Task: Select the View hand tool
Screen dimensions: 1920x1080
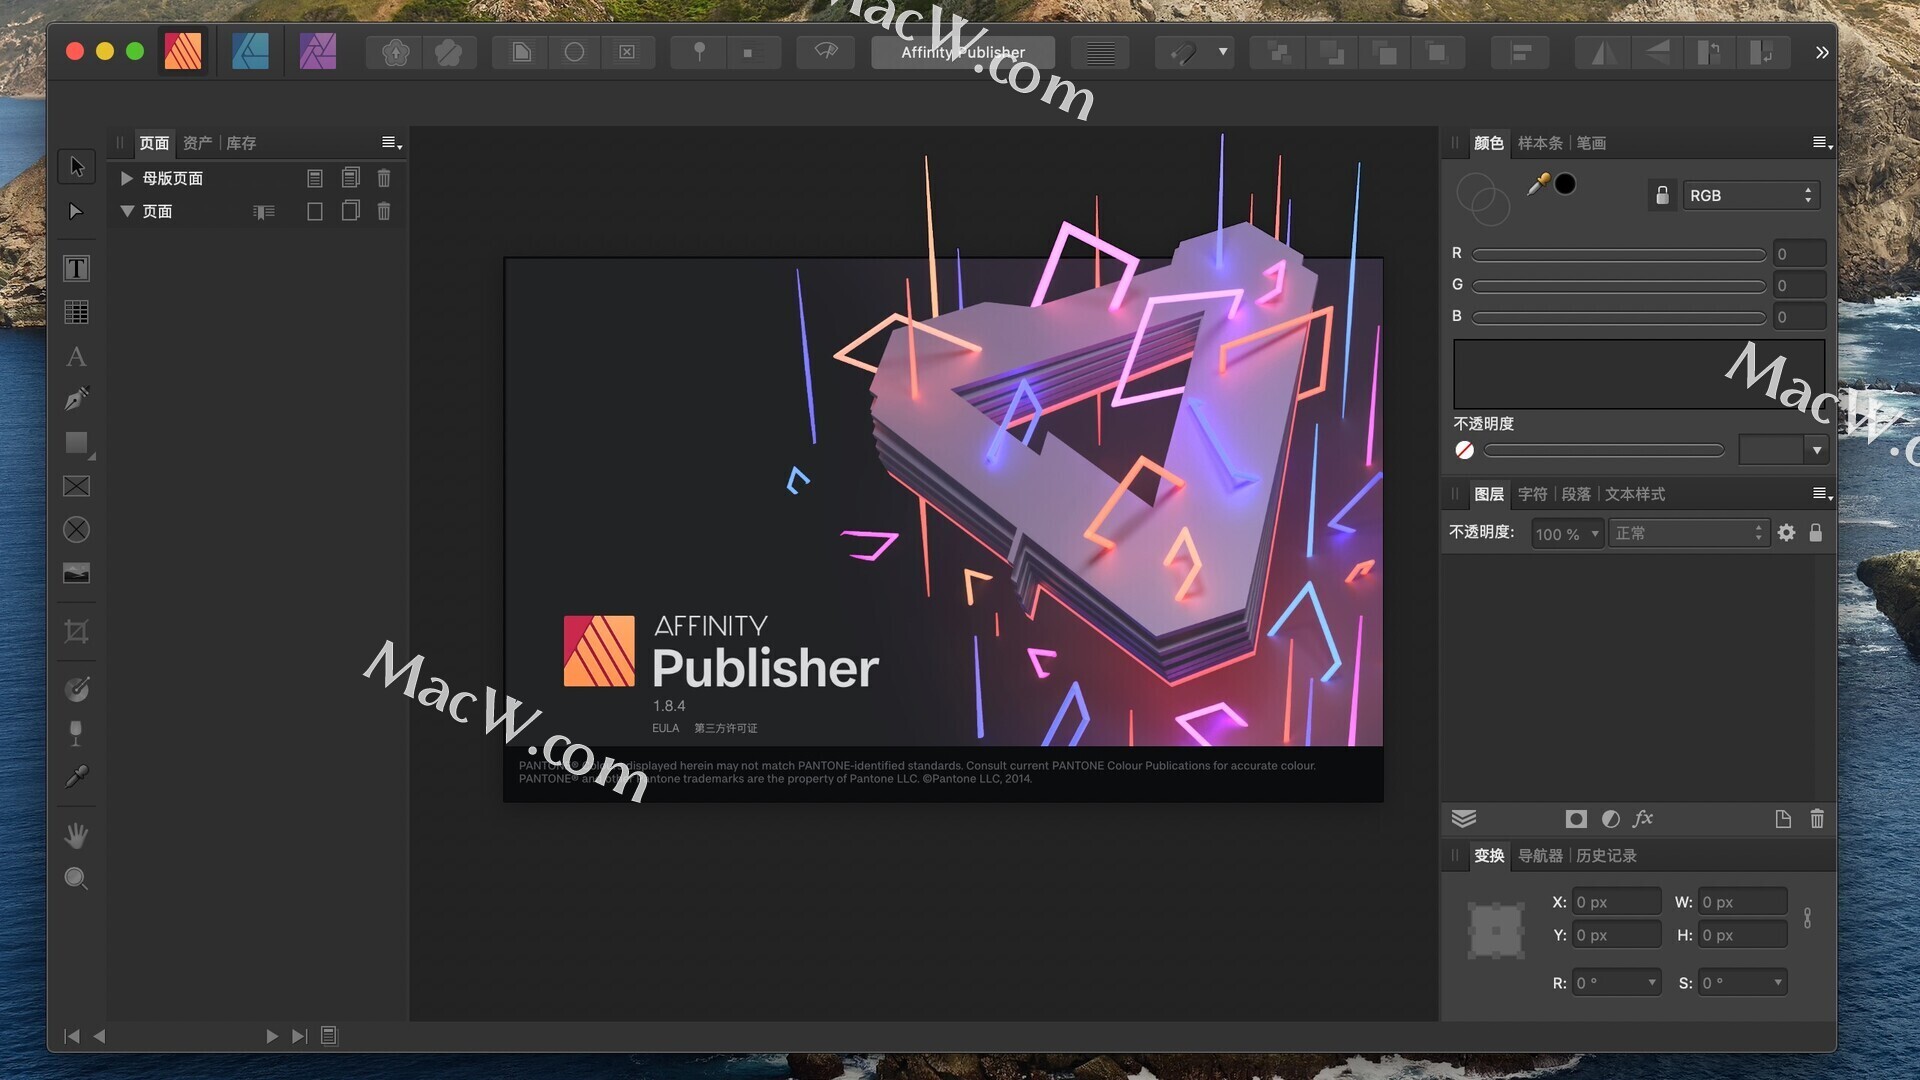Action: [x=77, y=835]
